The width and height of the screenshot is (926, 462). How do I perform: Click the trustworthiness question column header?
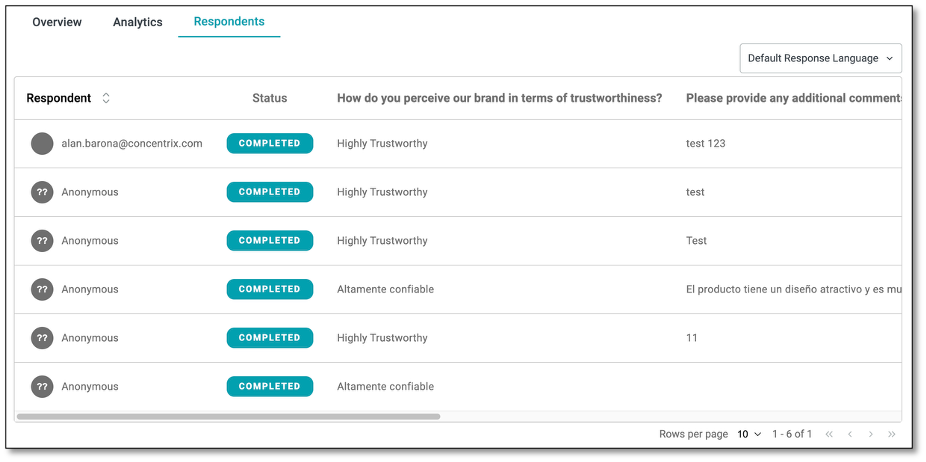499,98
